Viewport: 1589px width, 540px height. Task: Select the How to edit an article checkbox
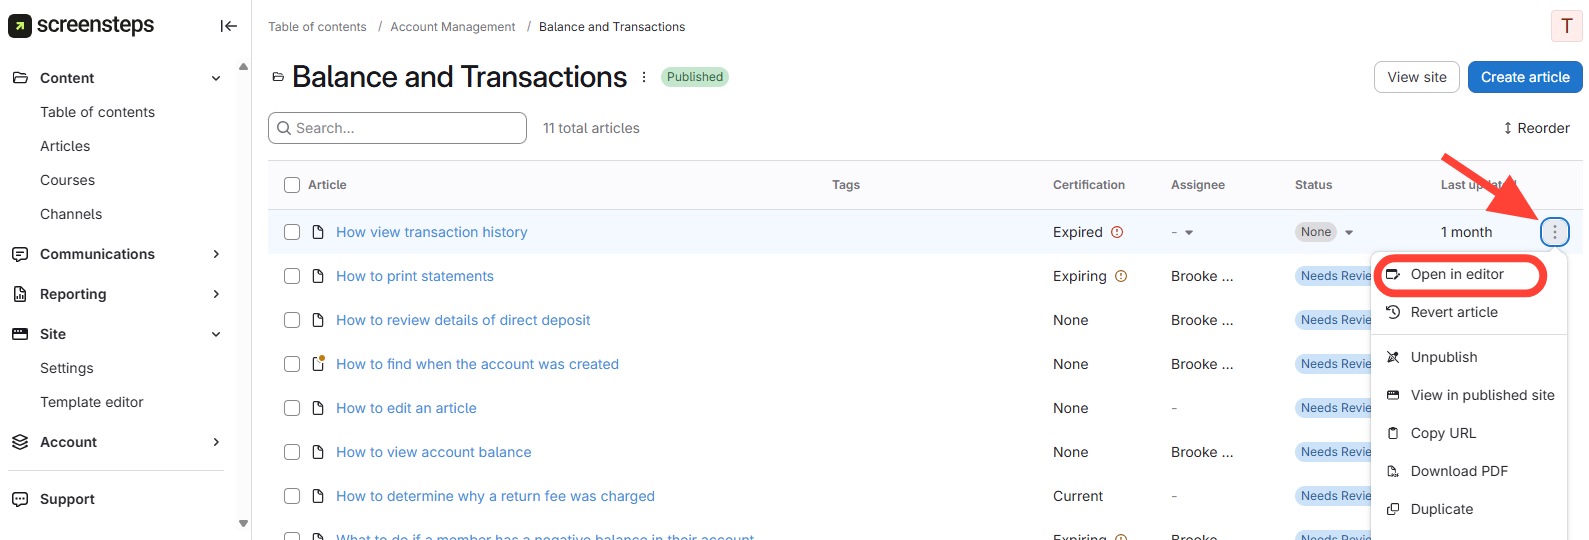pos(292,408)
